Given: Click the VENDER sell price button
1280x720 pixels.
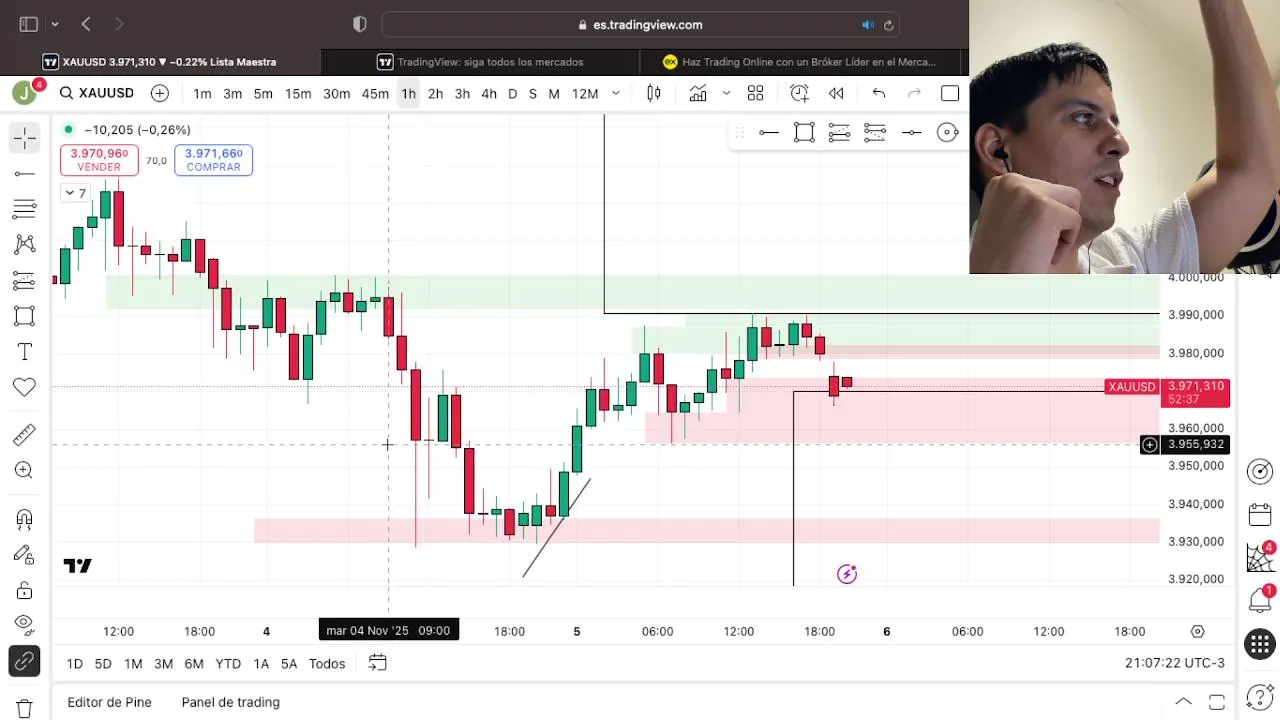Looking at the screenshot, I should click(x=99, y=160).
